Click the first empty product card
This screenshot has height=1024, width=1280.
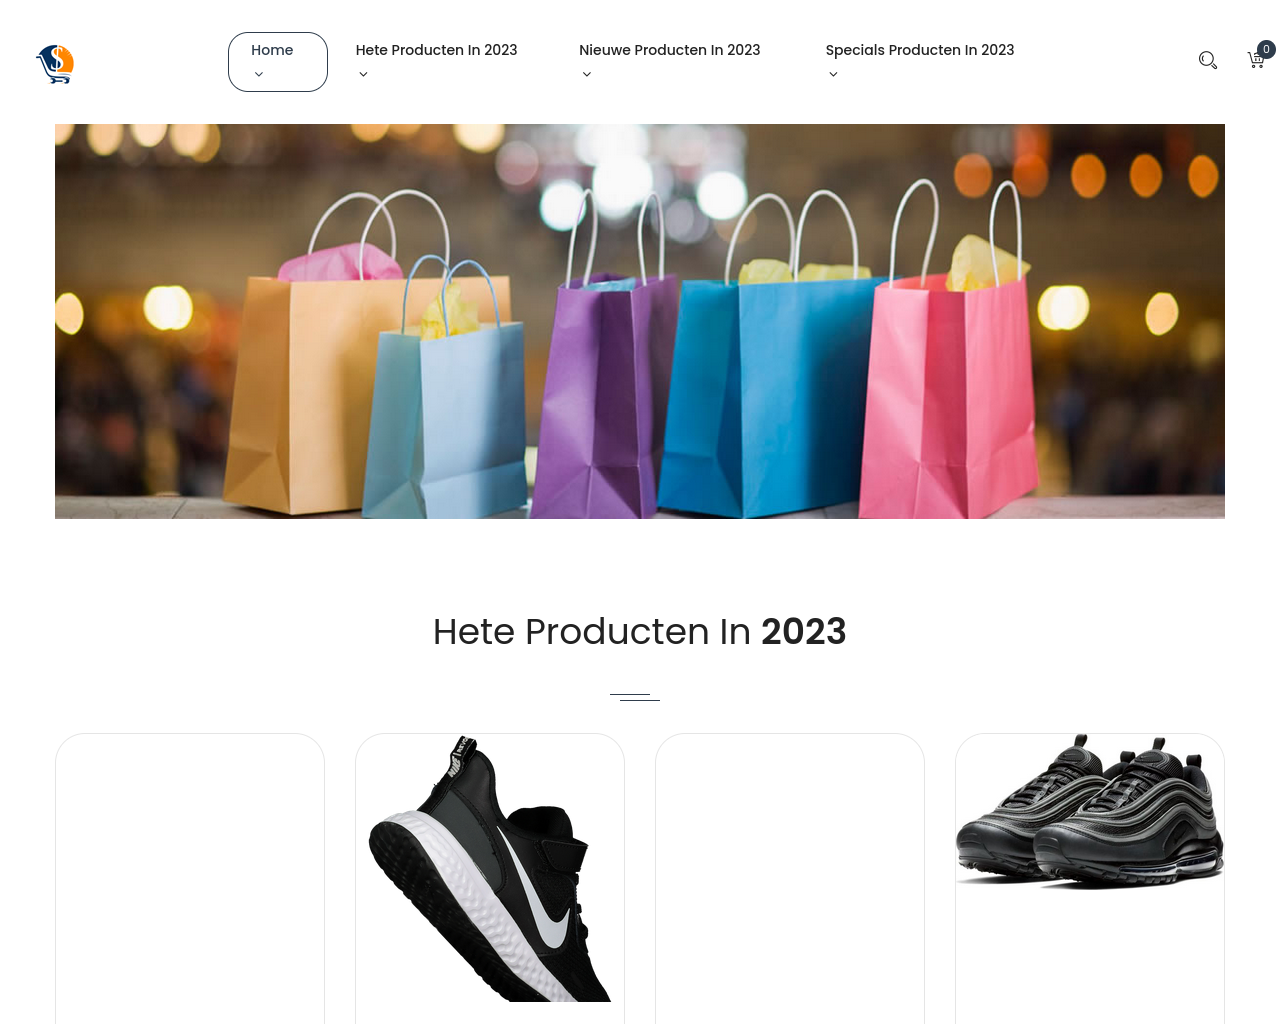[x=190, y=878]
